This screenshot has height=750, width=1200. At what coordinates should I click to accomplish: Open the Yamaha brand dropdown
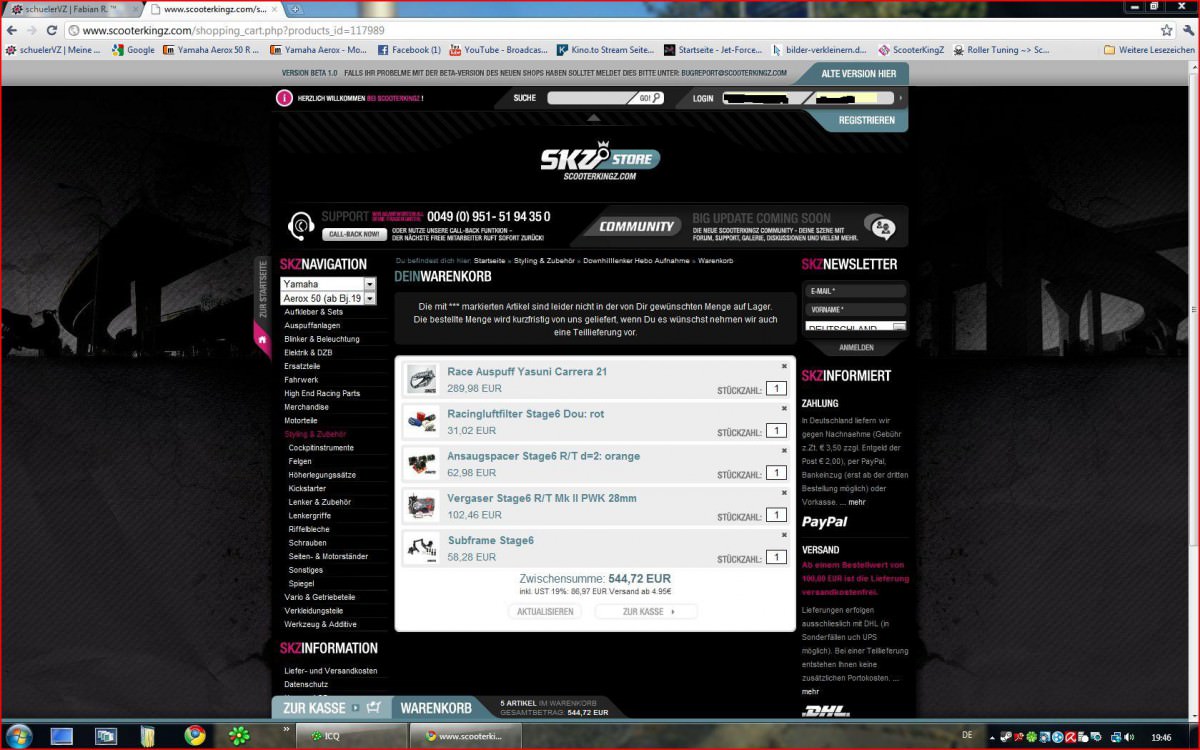tap(328, 284)
